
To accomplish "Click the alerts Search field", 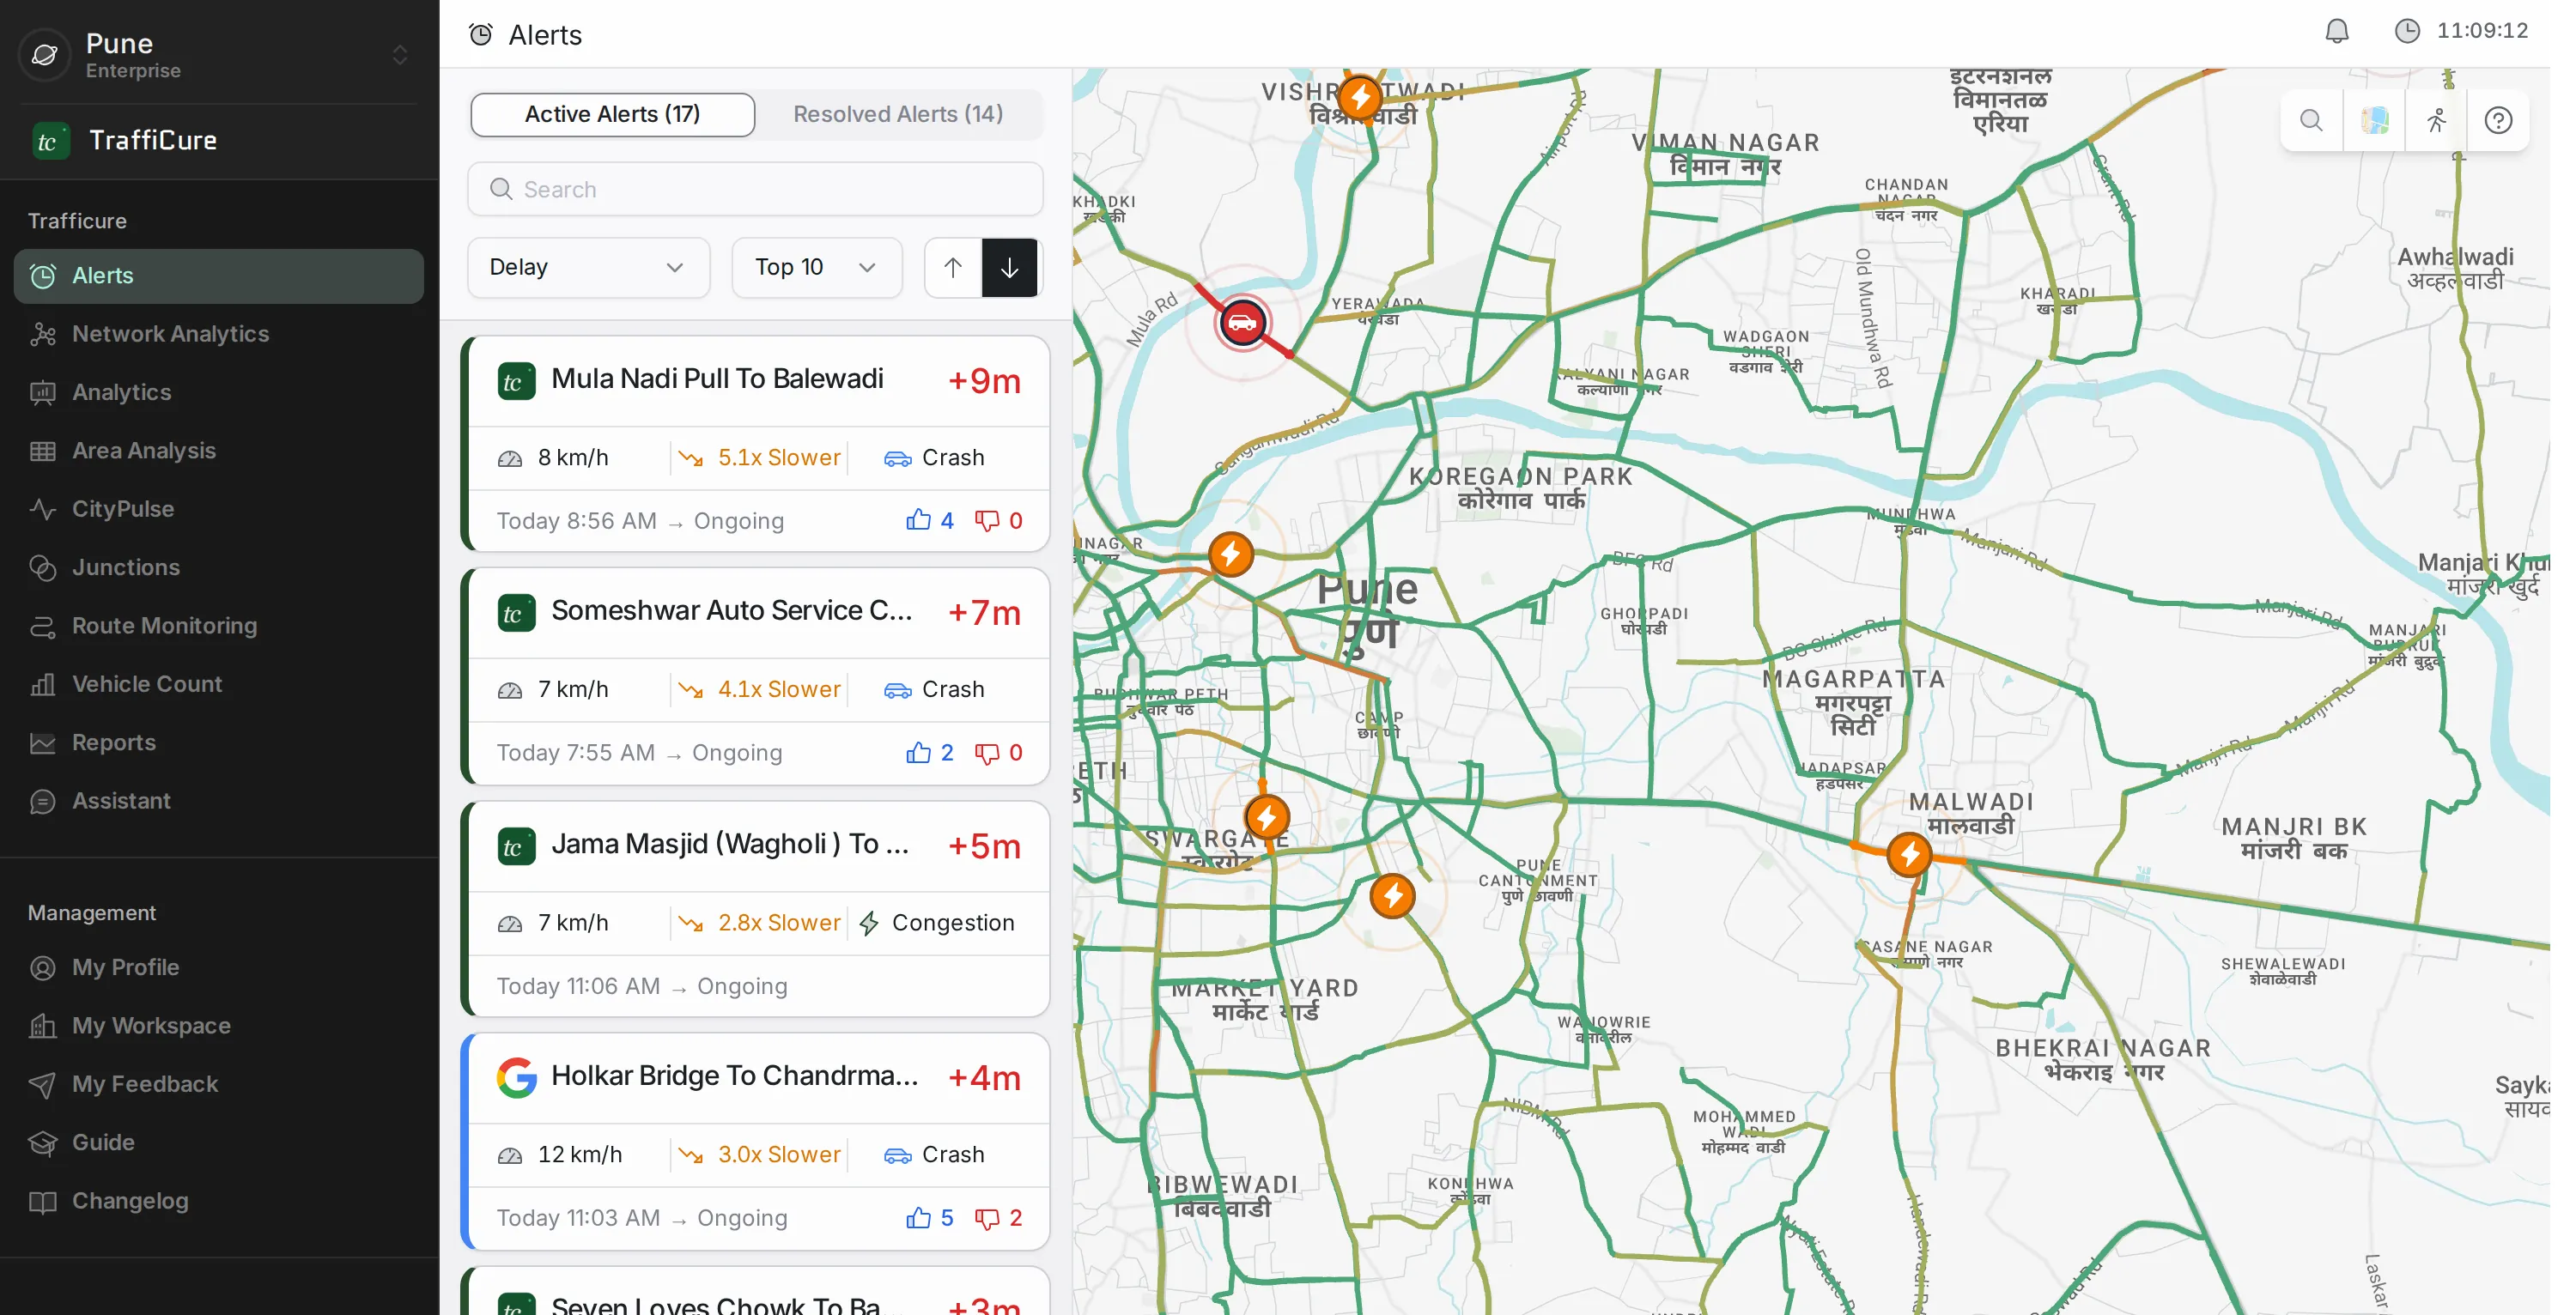I will pyautogui.click(x=755, y=189).
